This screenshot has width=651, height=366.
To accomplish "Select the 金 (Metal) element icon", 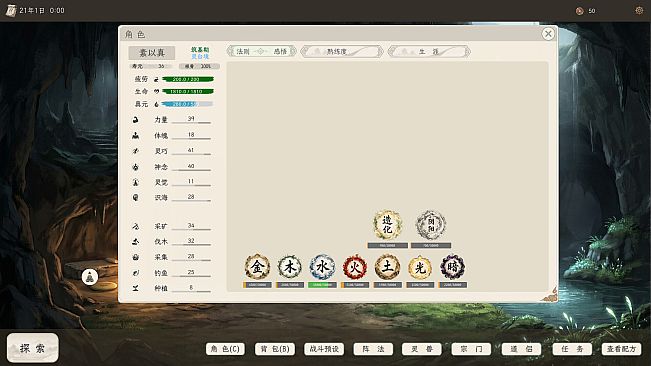I will [x=257, y=267].
